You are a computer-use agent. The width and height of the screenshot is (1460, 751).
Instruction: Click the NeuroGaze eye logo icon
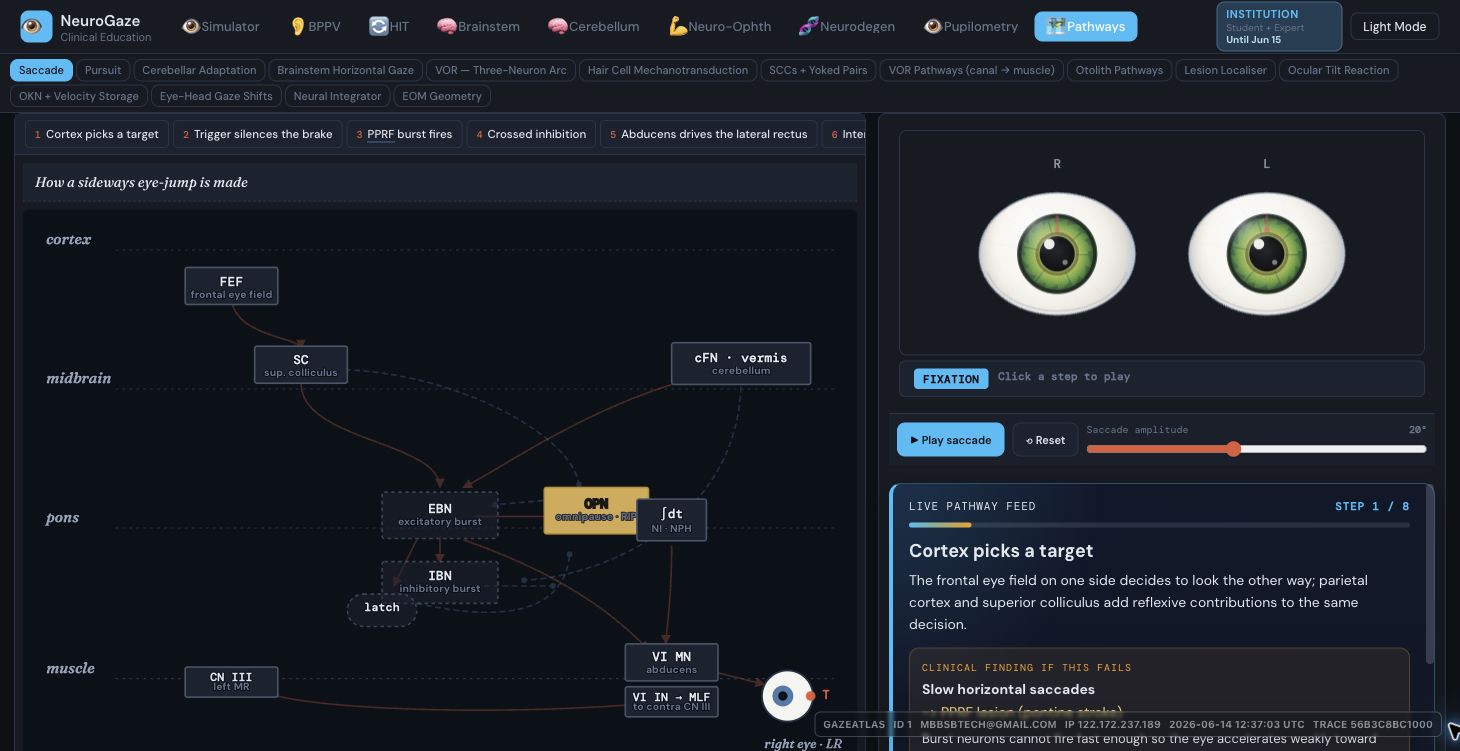[36, 27]
